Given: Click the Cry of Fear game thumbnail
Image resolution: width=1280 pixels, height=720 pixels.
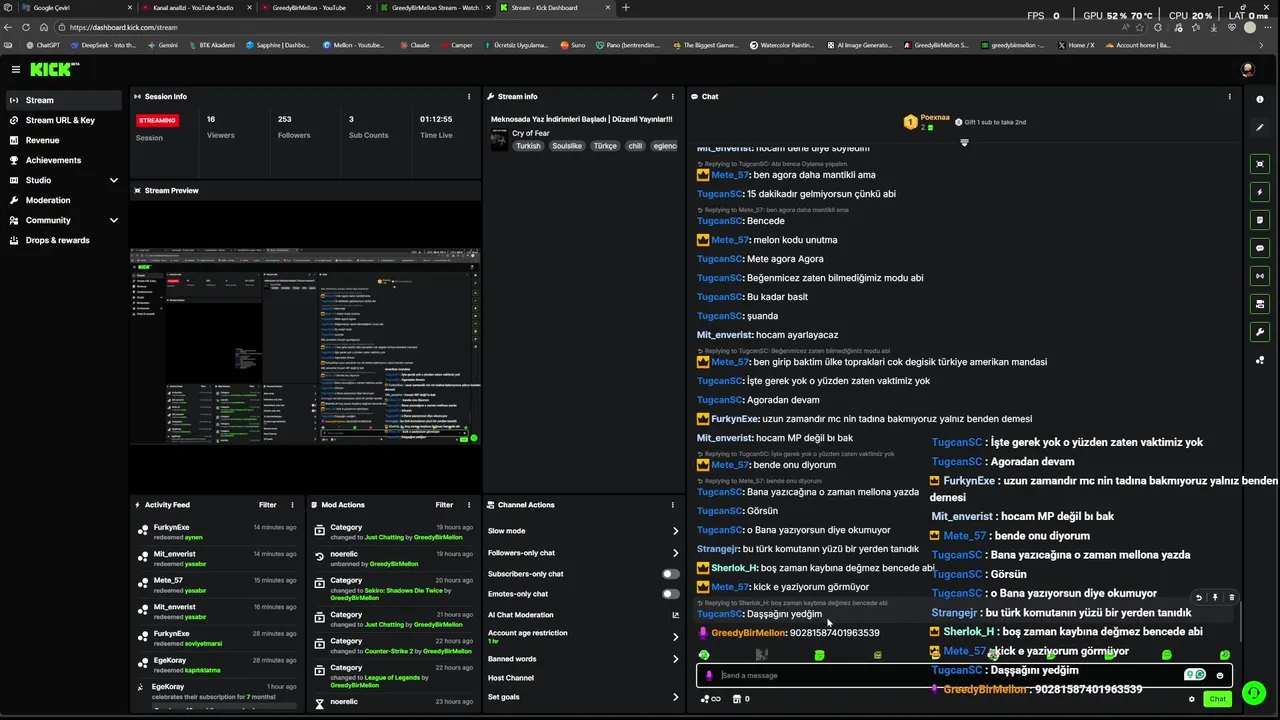Looking at the screenshot, I should [499, 140].
